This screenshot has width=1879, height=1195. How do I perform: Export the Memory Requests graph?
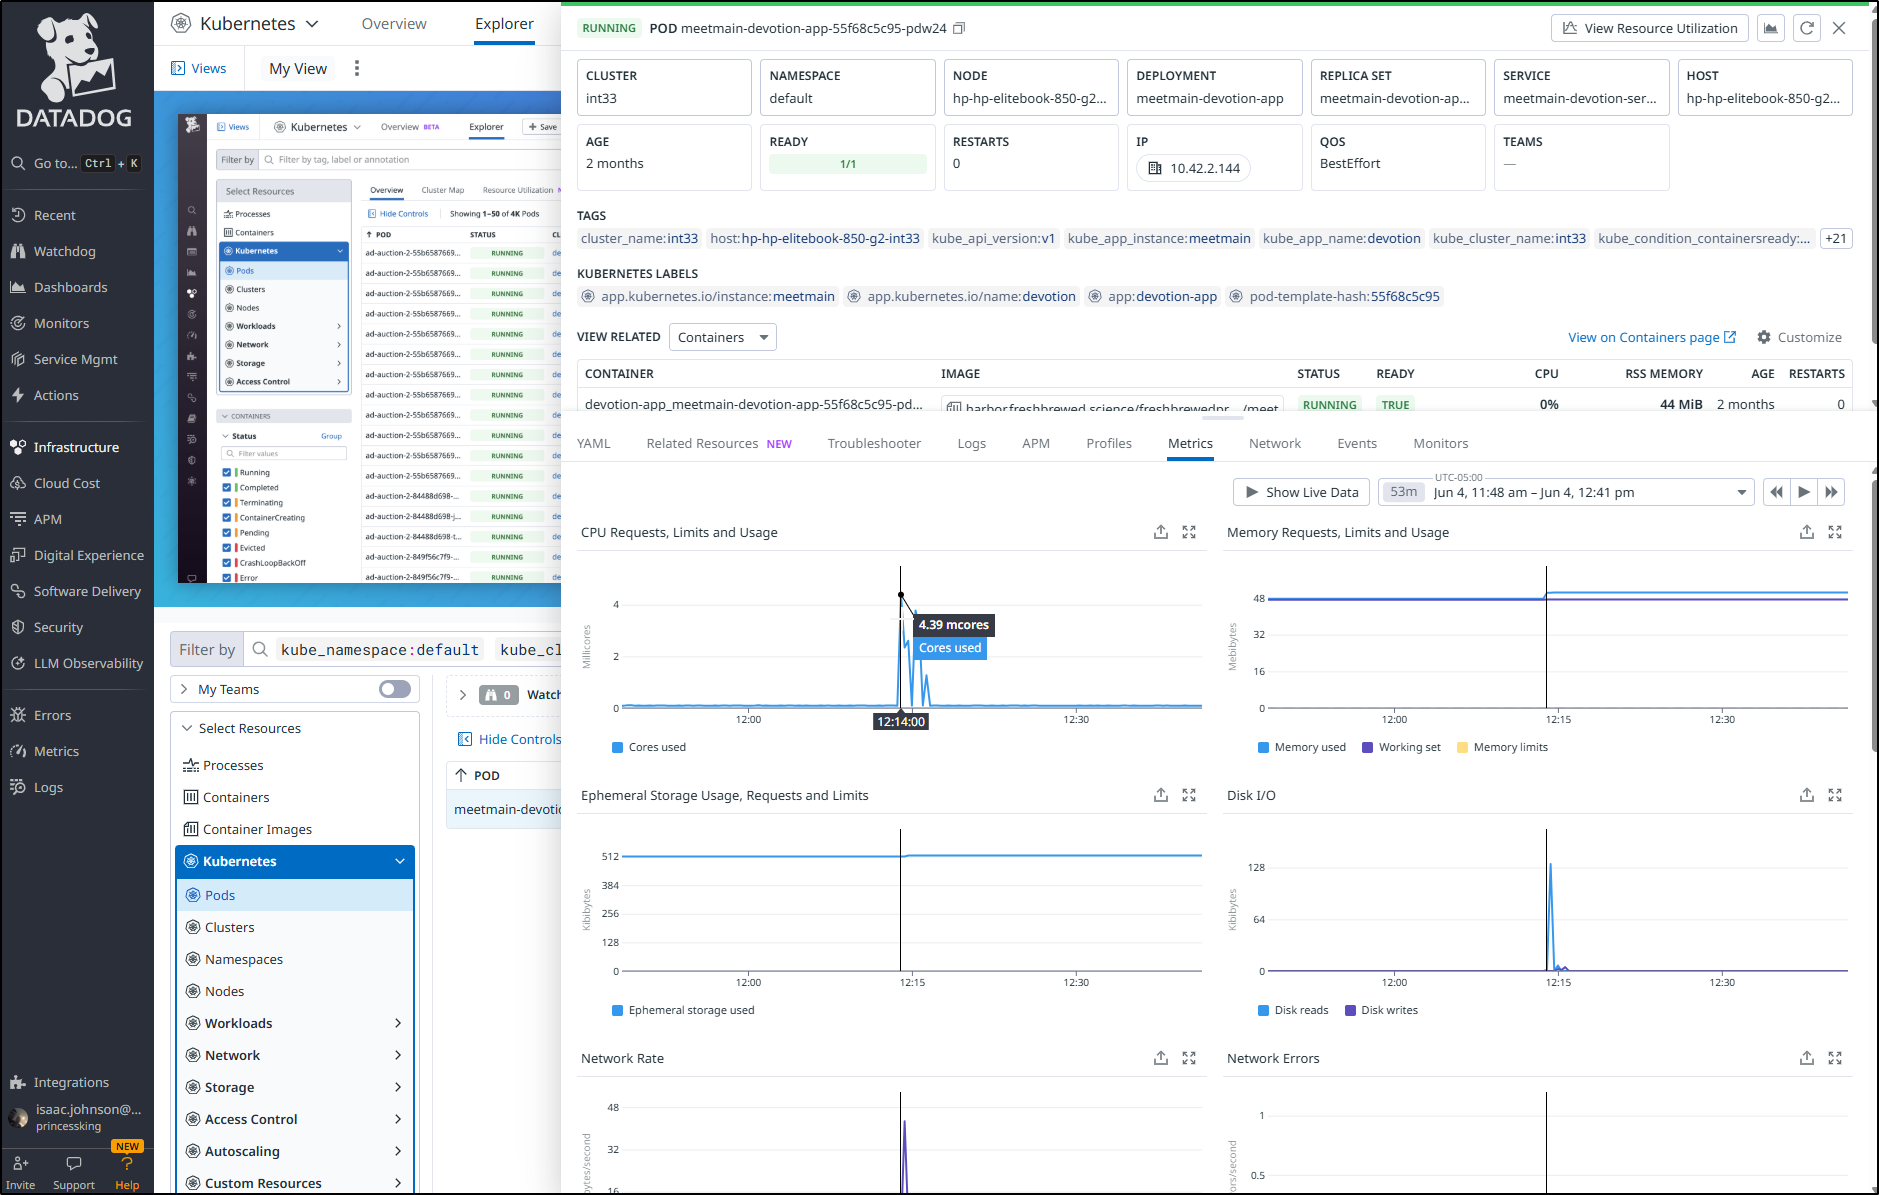(x=1807, y=532)
